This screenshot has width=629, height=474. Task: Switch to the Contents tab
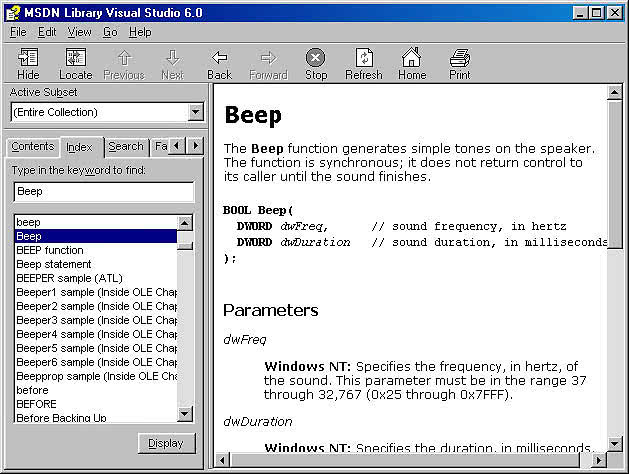tap(32, 146)
